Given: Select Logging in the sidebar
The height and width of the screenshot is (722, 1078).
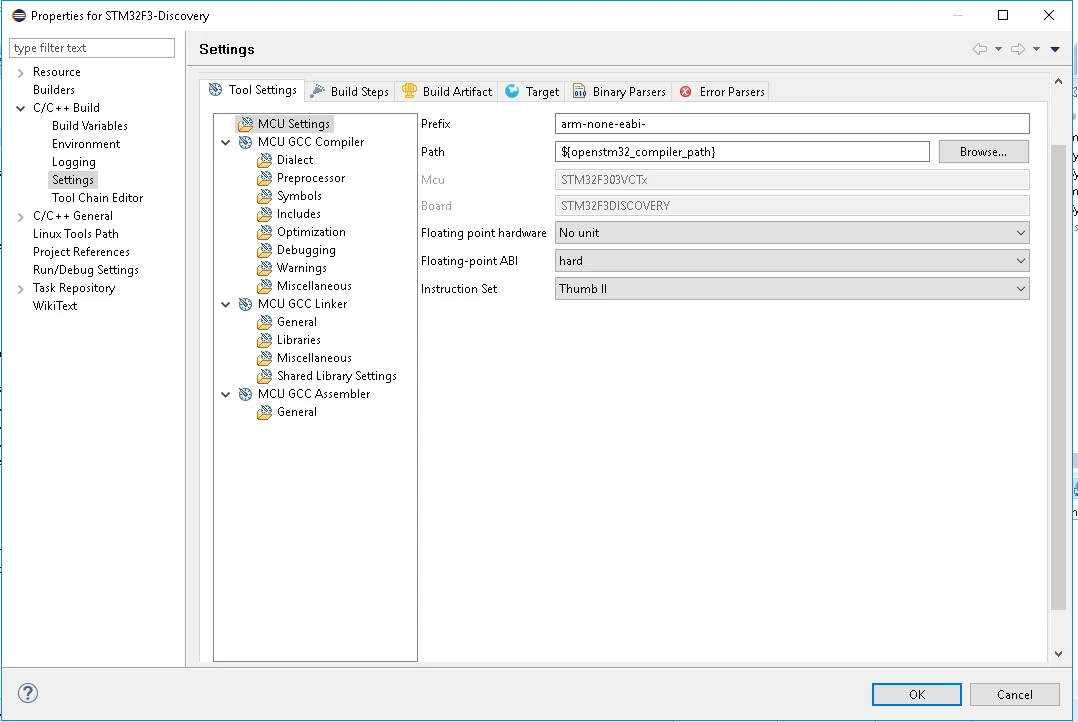Looking at the screenshot, I should [74, 162].
